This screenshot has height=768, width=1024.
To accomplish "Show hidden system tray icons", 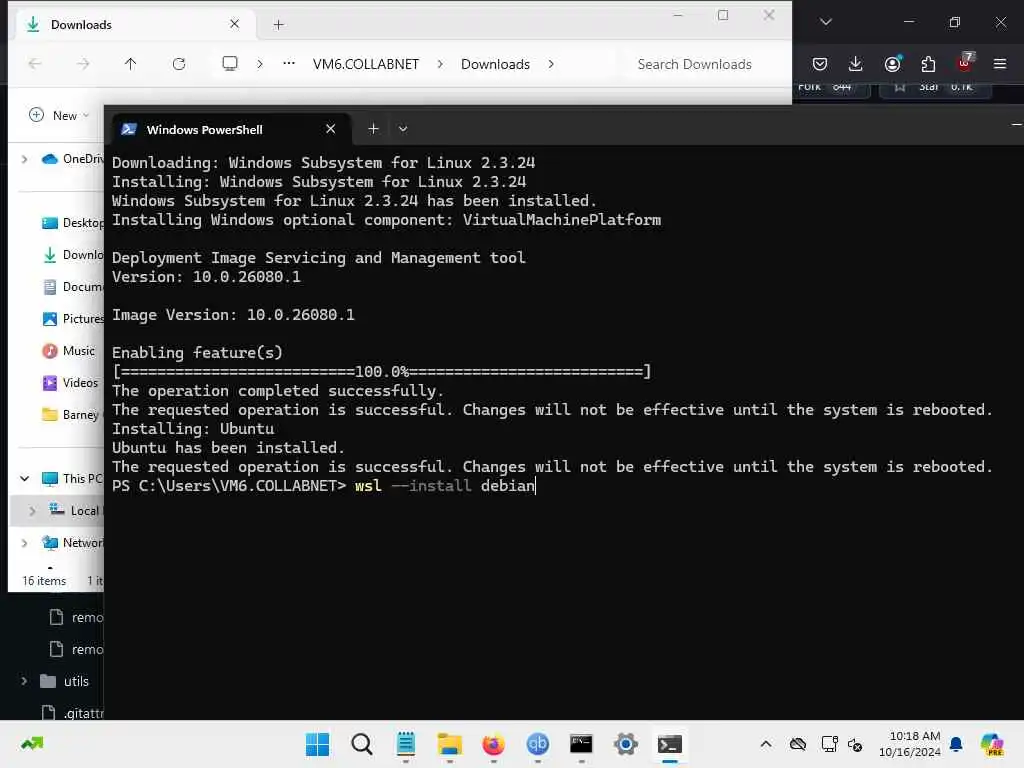I will click(x=765, y=744).
